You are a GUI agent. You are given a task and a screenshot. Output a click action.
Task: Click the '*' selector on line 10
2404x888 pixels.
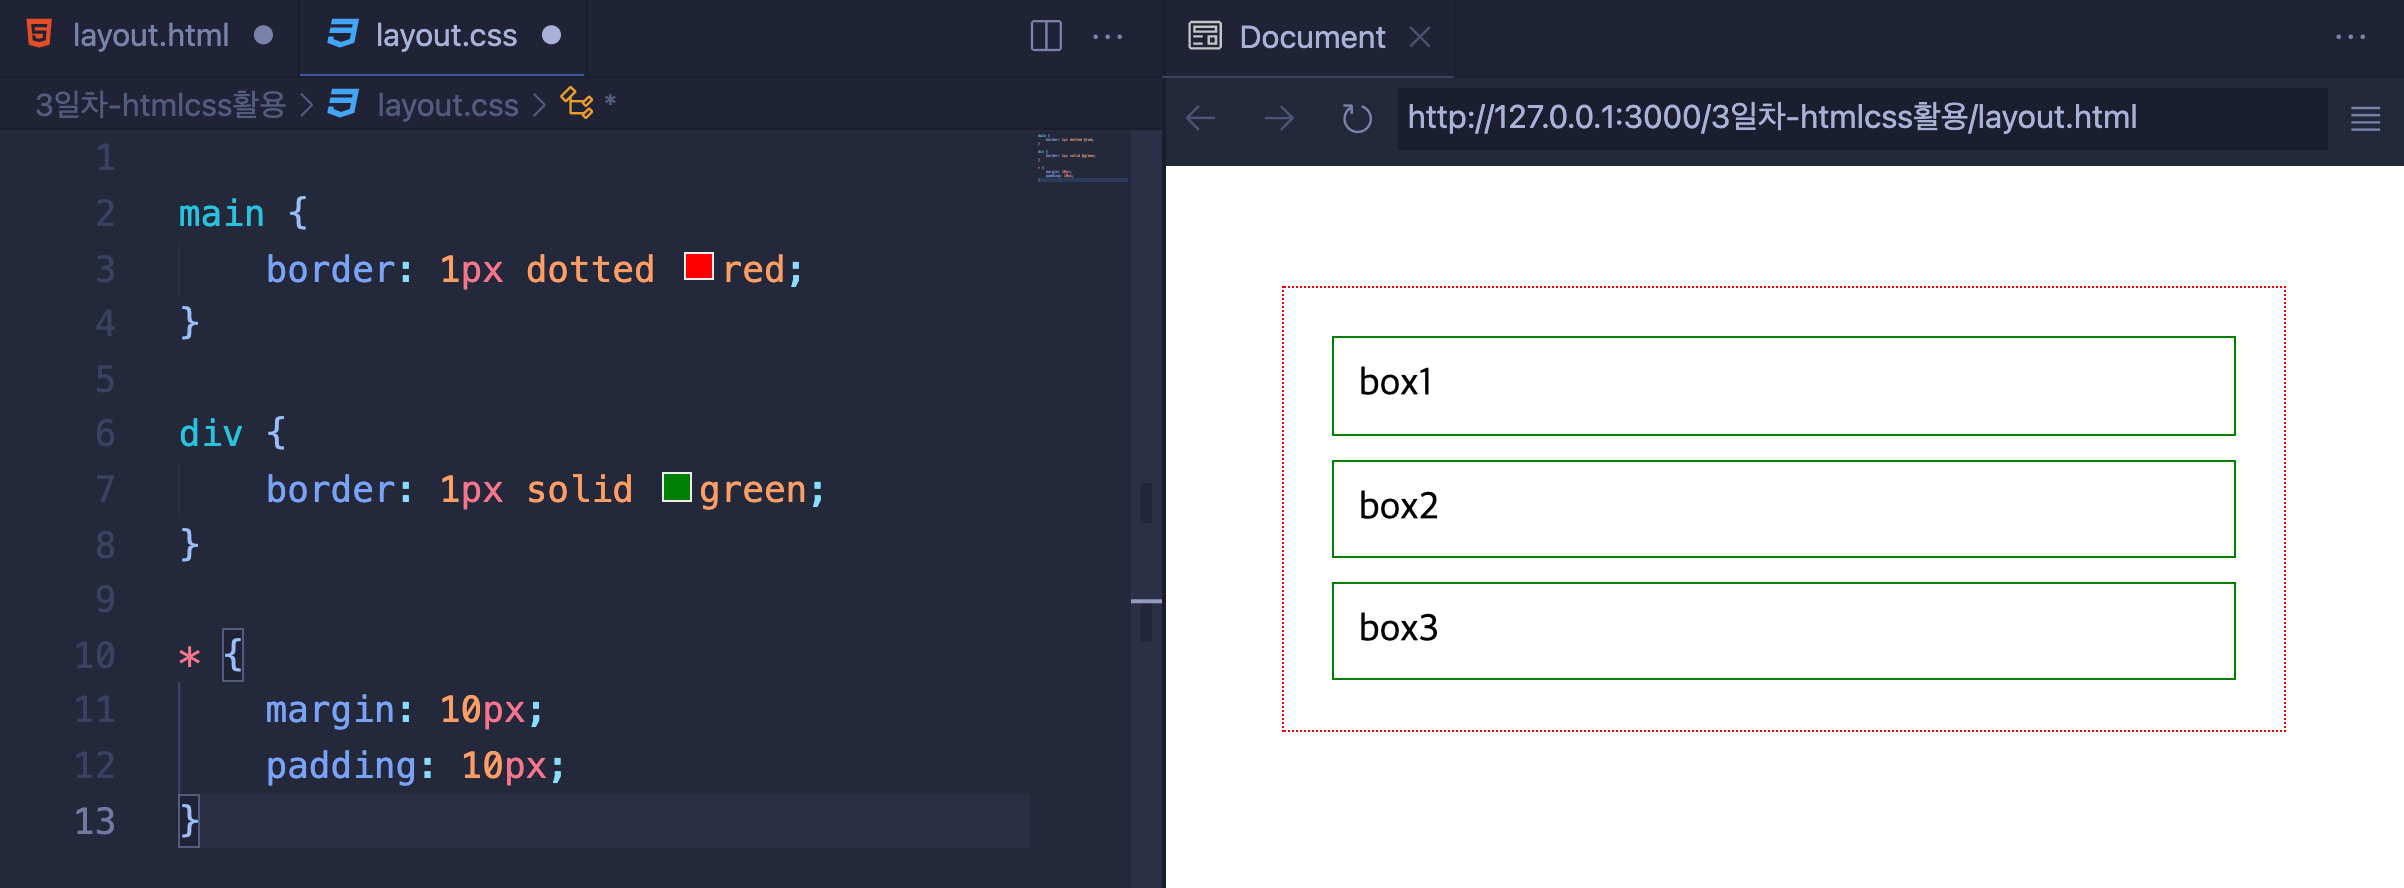coord(189,657)
